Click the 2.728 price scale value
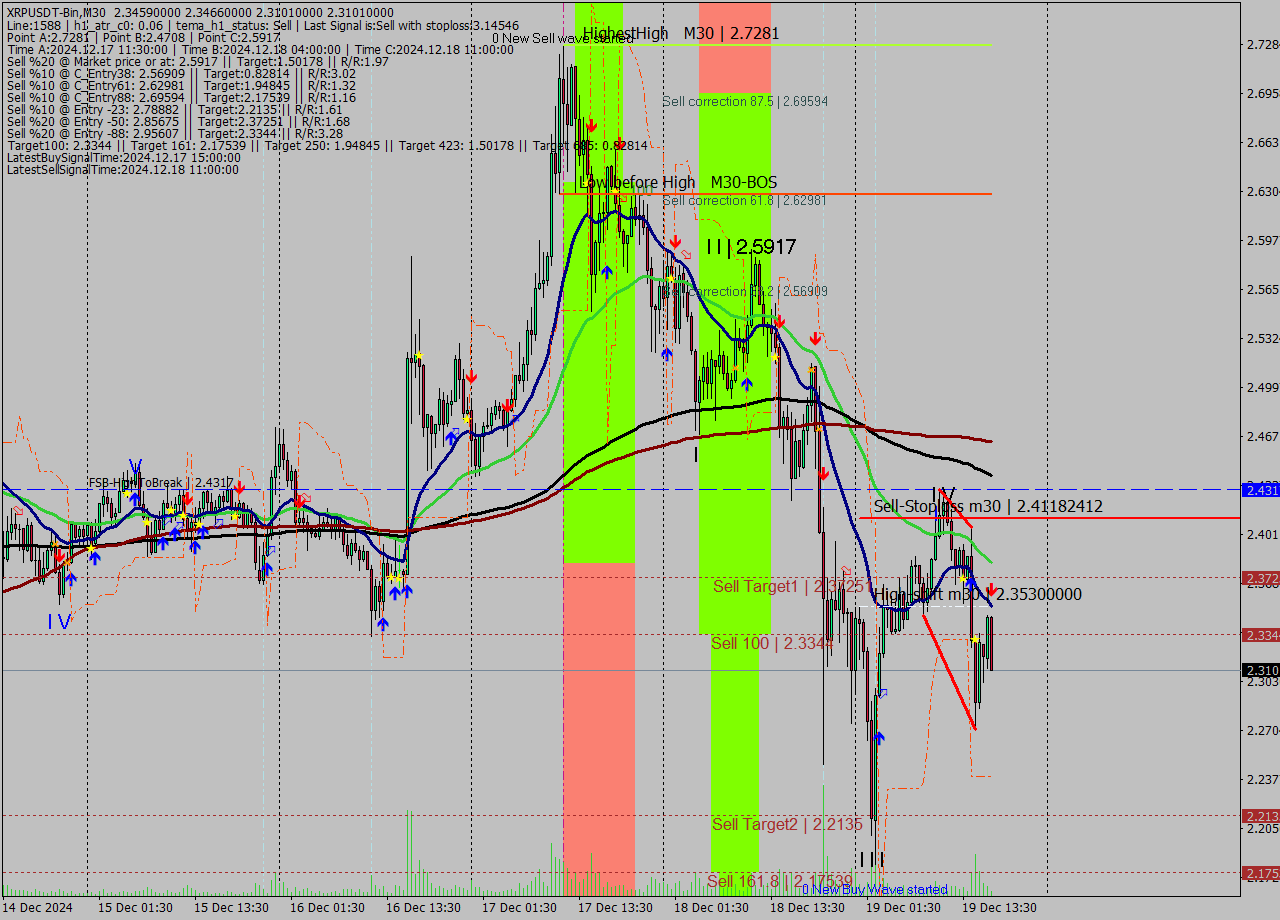This screenshot has height=920, width=1280. pos(1263,44)
